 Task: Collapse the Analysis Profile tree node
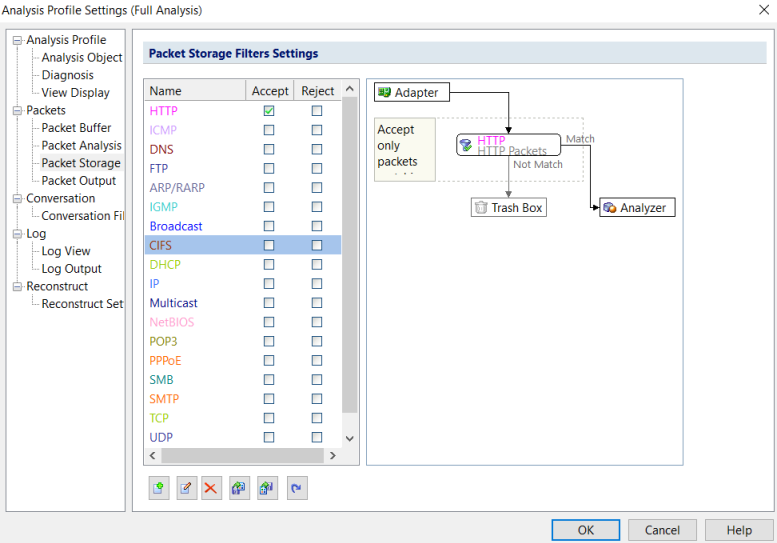point(17,40)
